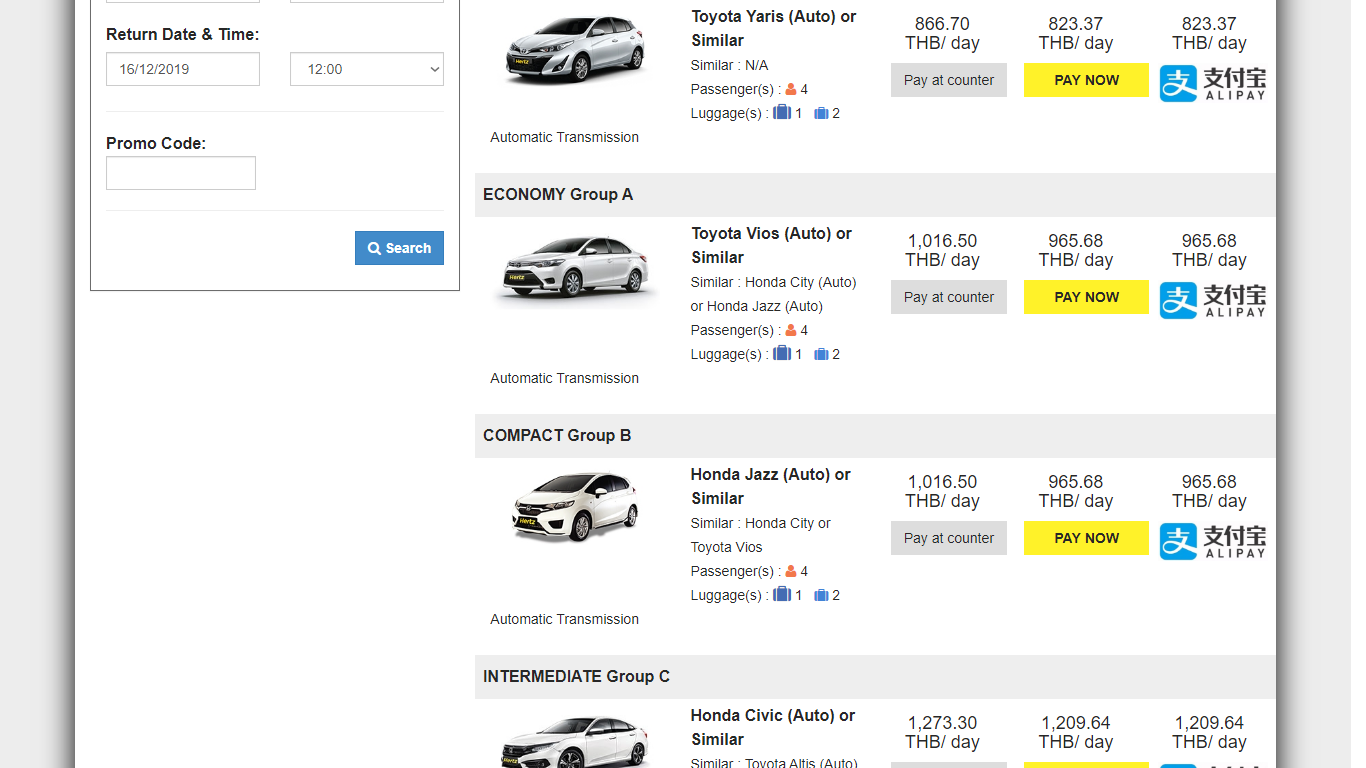Click small suitcase icon for Toyota Vios

[821, 355]
